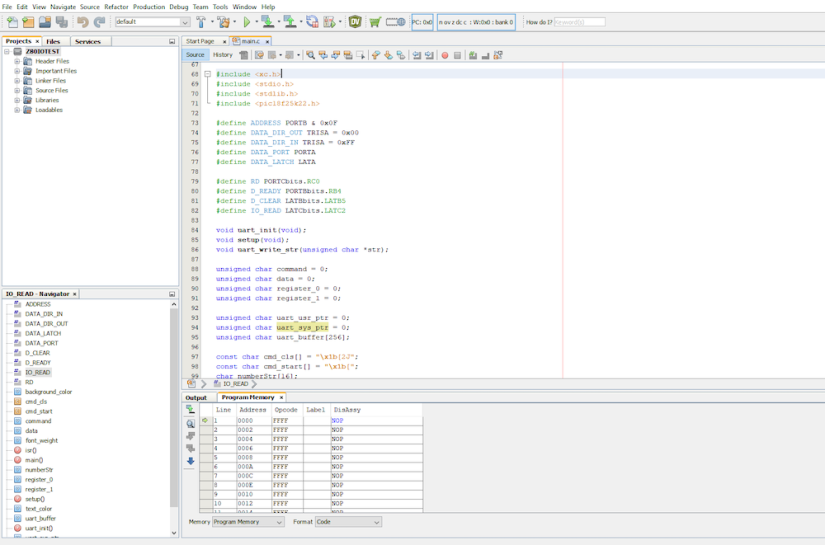Switch editor to Source view

pyautogui.click(x=195, y=55)
